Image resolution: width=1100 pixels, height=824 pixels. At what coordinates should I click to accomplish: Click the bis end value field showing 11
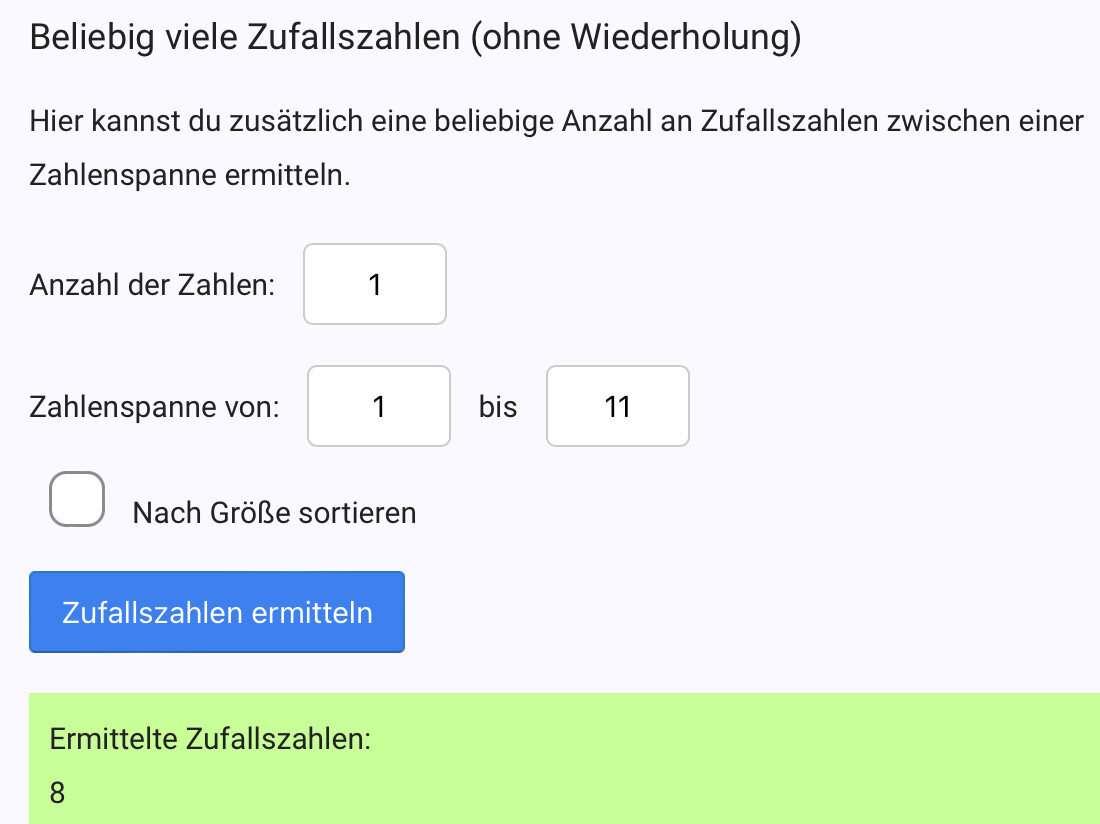618,407
